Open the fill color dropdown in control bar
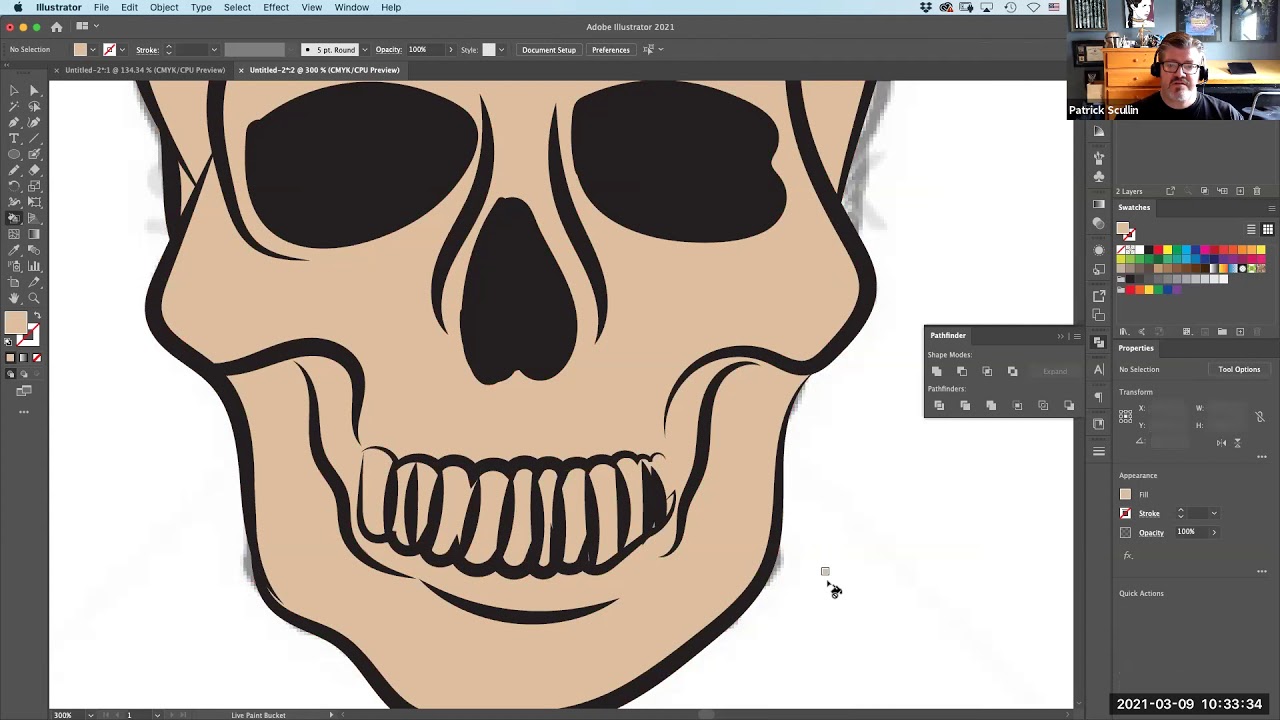The image size is (1280, 720). click(93, 50)
